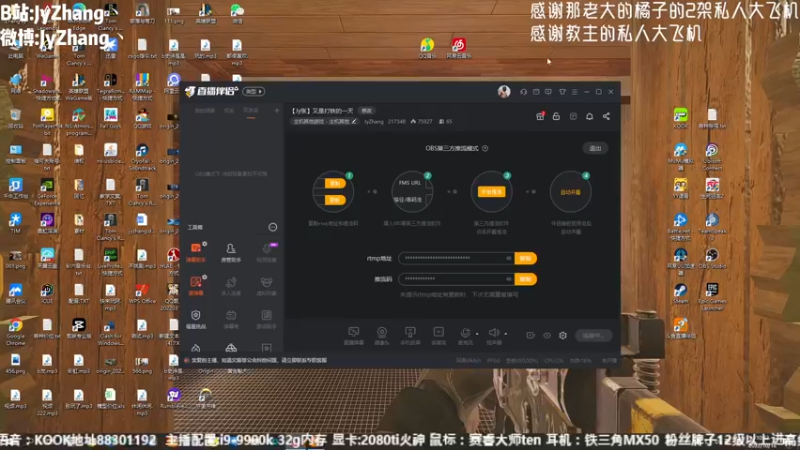800x450 pixels.
Task: Open the WPS Office desktop shortcut
Action: click(142, 294)
